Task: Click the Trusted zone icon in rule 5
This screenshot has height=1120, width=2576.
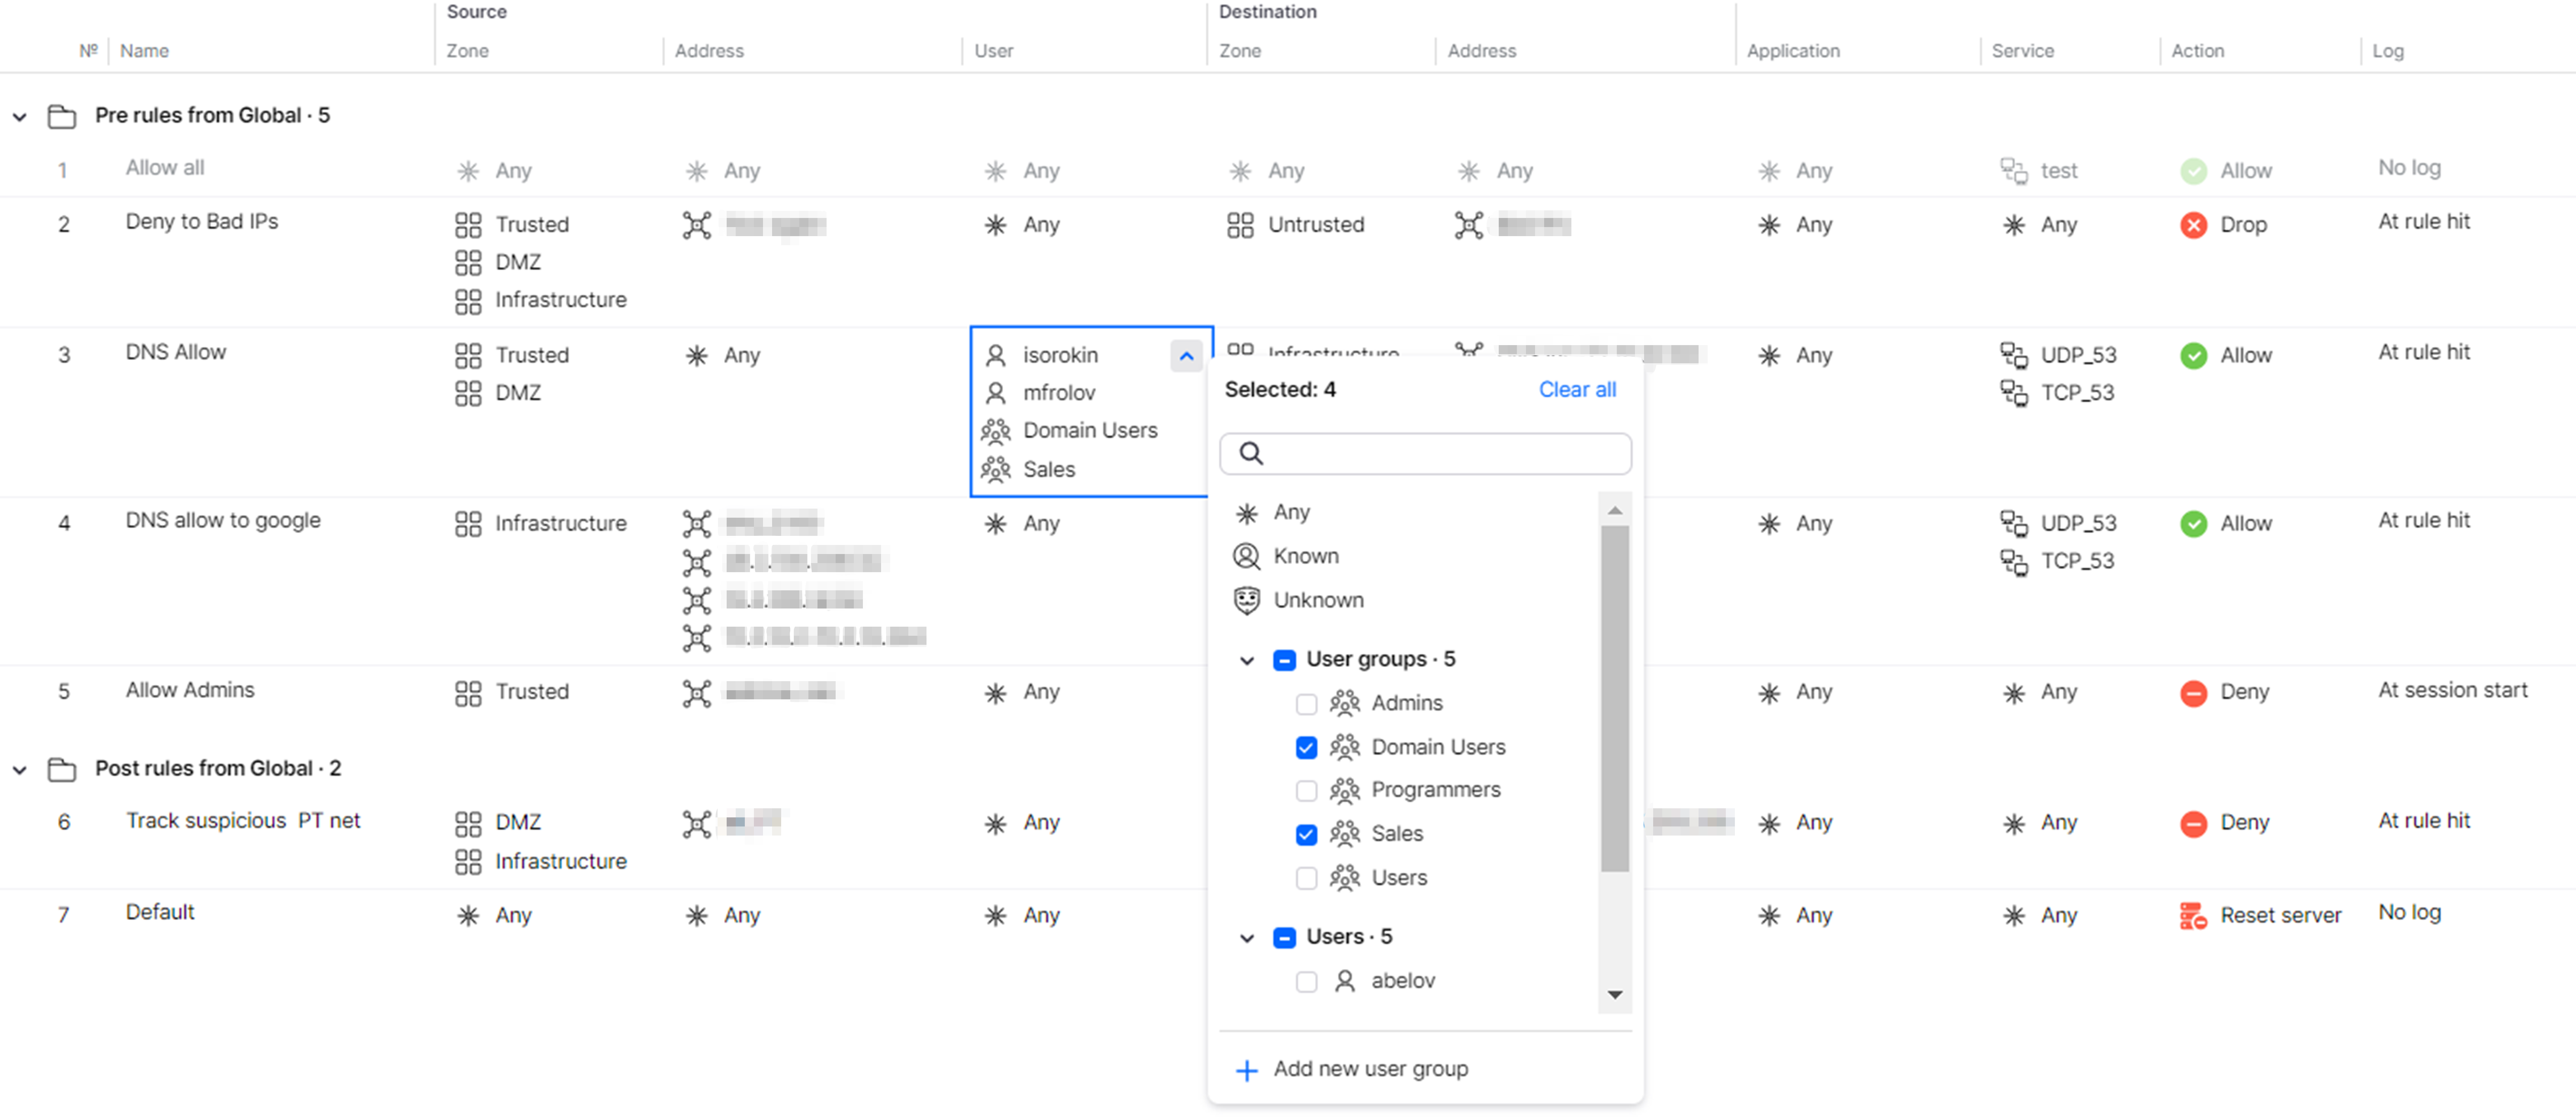Action: [x=468, y=693]
